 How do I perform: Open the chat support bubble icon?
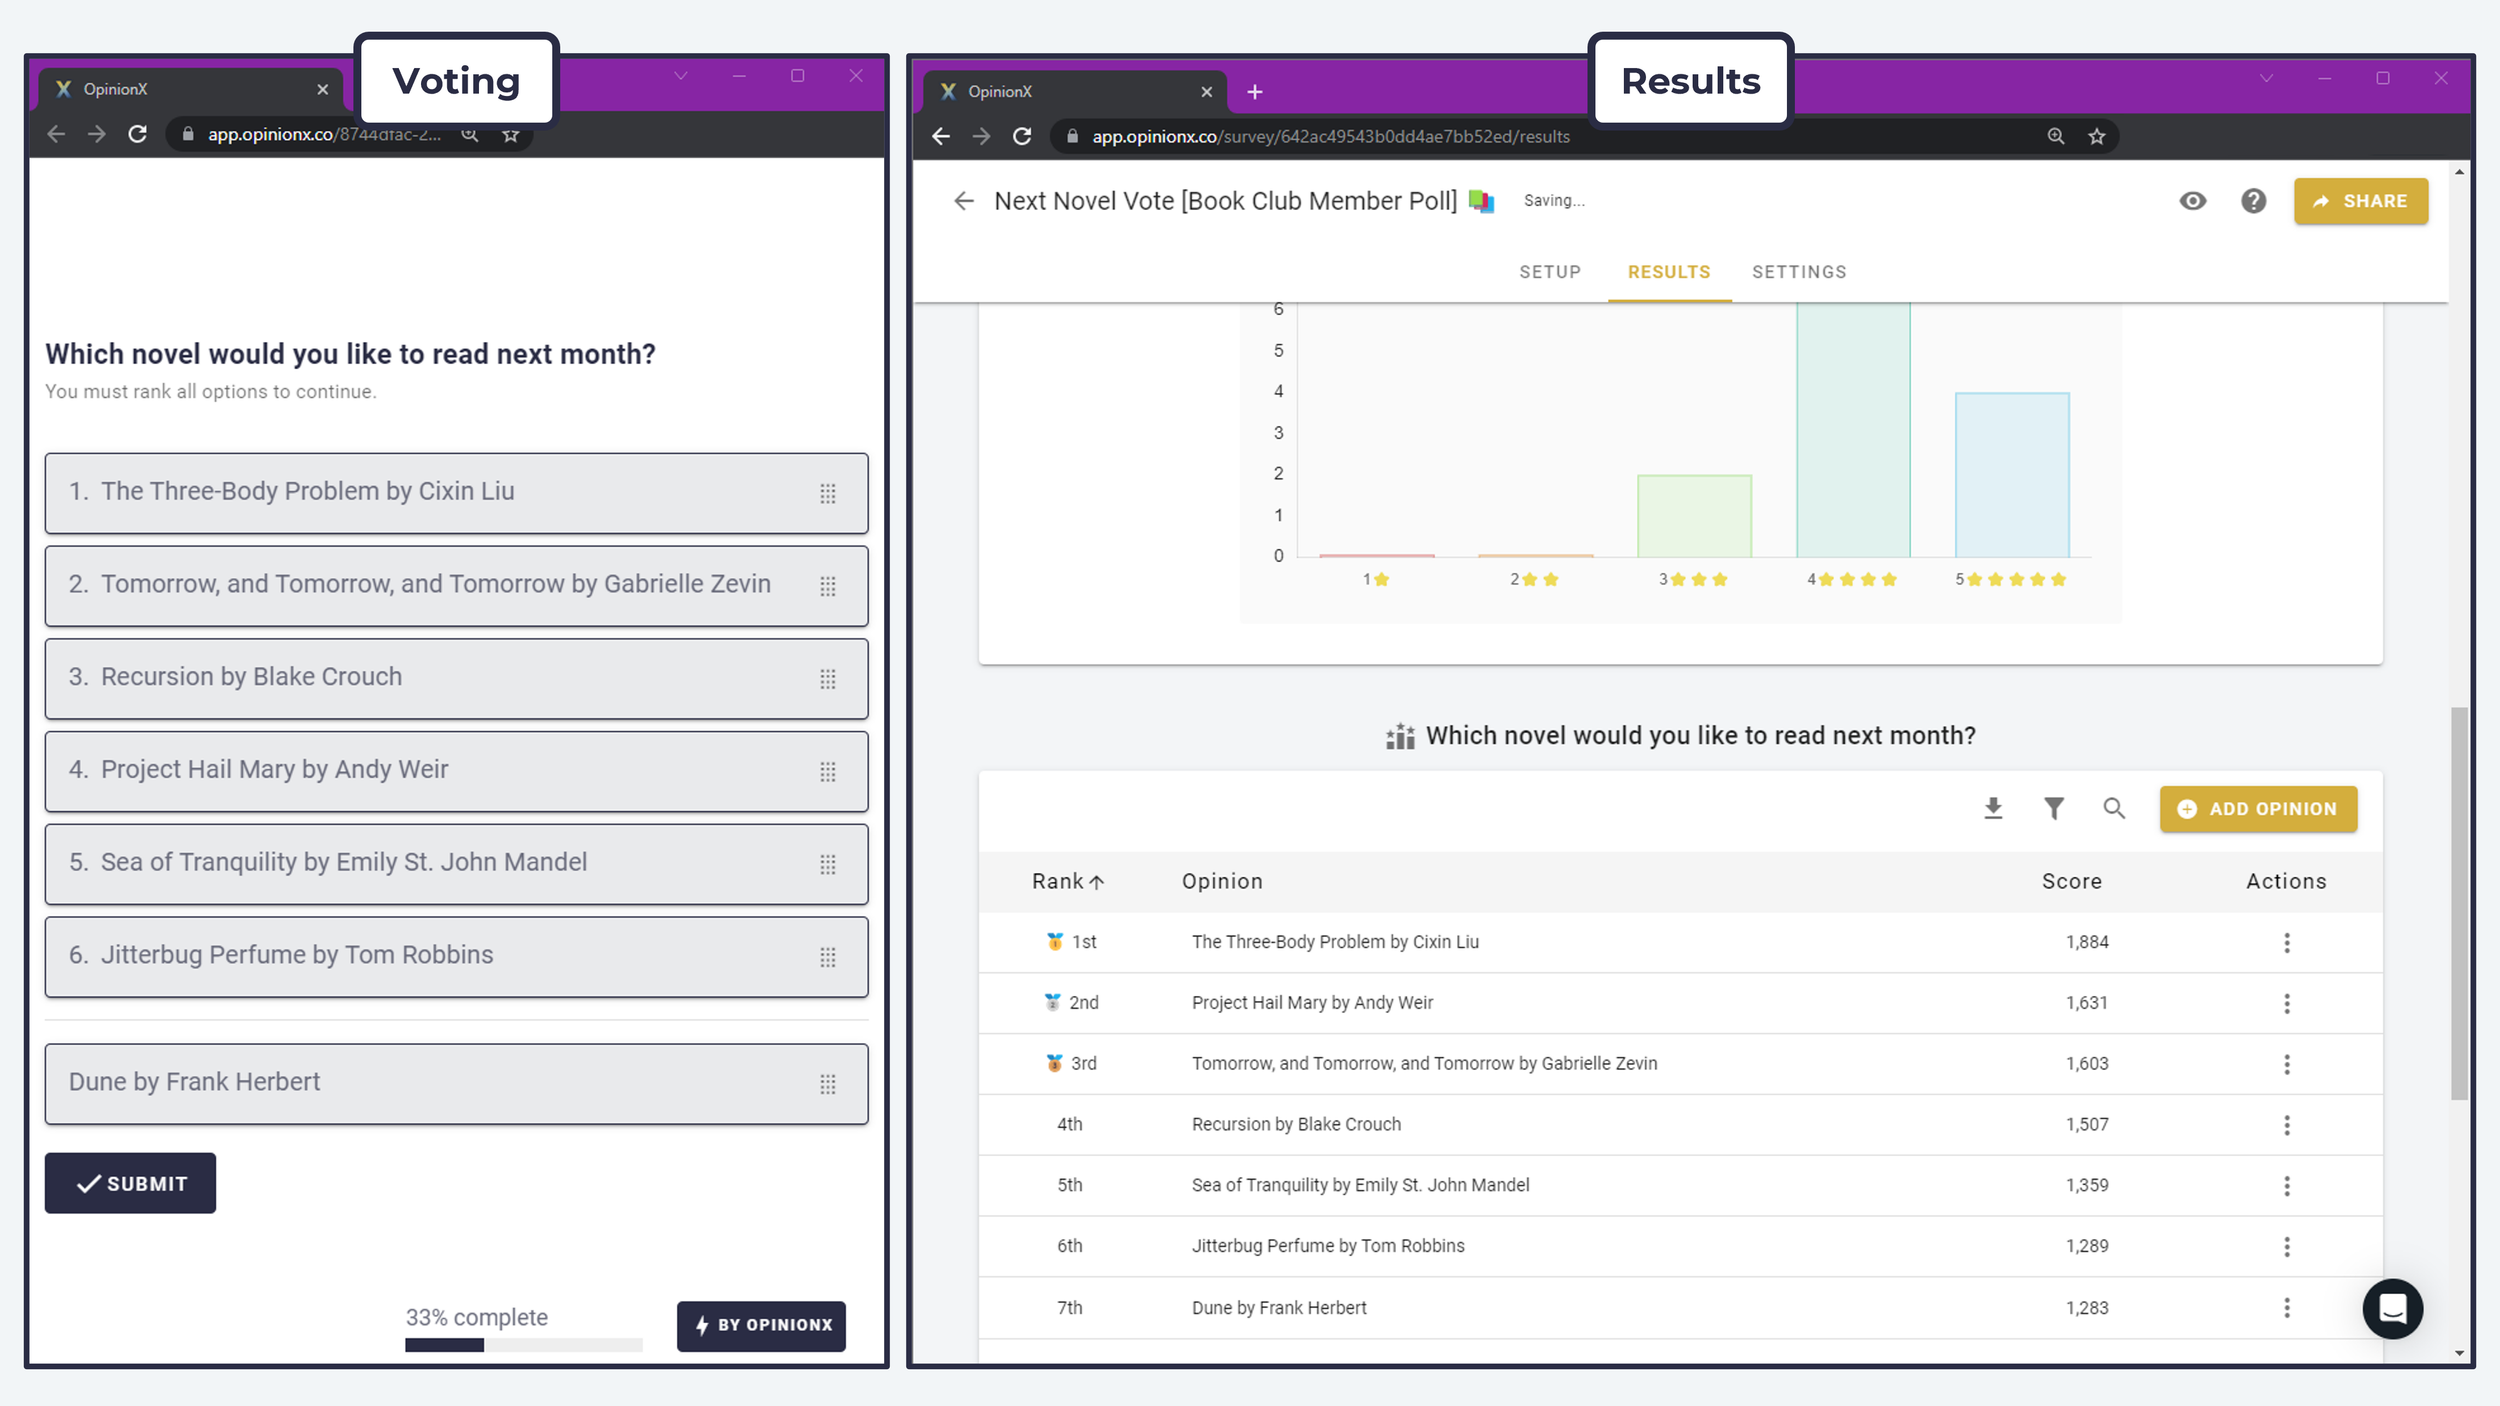tap(2392, 1308)
